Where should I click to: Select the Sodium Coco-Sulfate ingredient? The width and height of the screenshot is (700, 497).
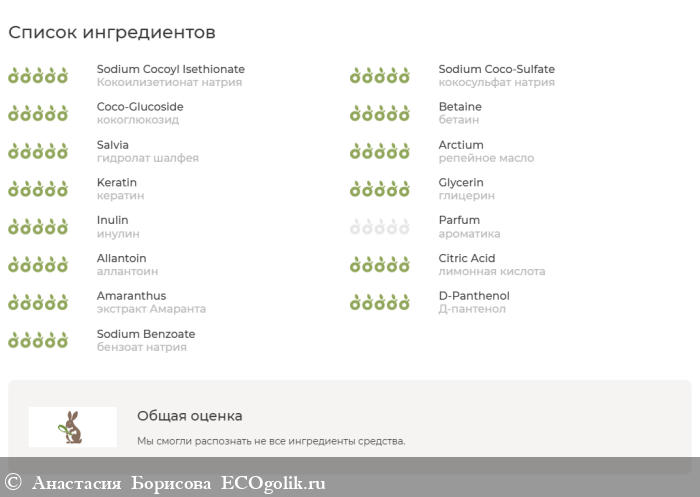click(x=496, y=69)
